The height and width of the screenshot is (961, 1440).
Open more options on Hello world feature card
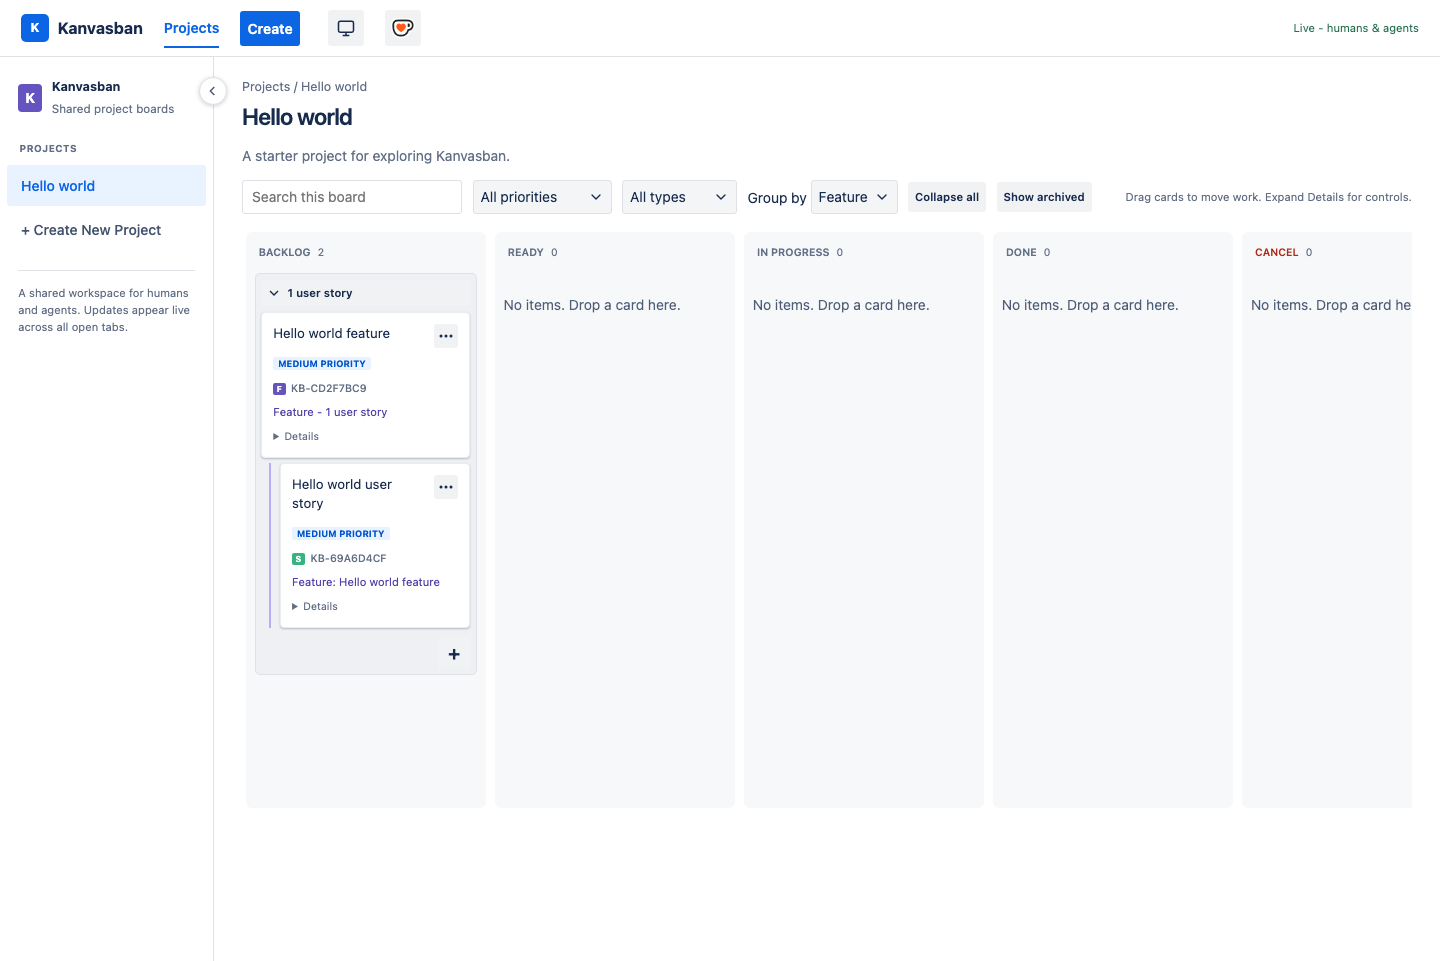(x=446, y=336)
